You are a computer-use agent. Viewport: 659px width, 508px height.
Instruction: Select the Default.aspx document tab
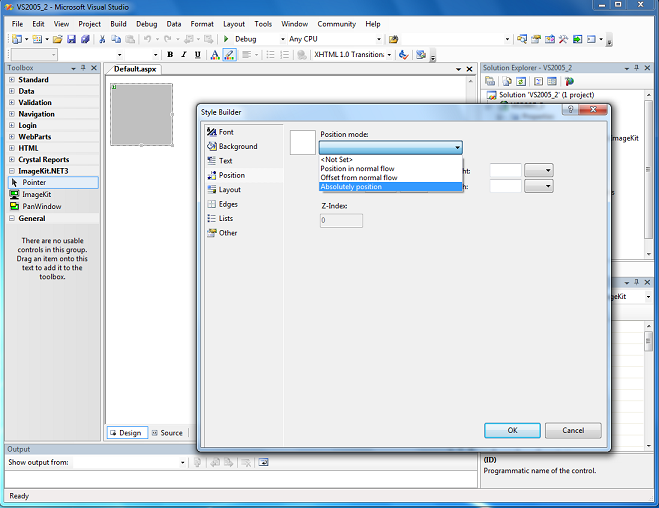[x=134, y=69]
